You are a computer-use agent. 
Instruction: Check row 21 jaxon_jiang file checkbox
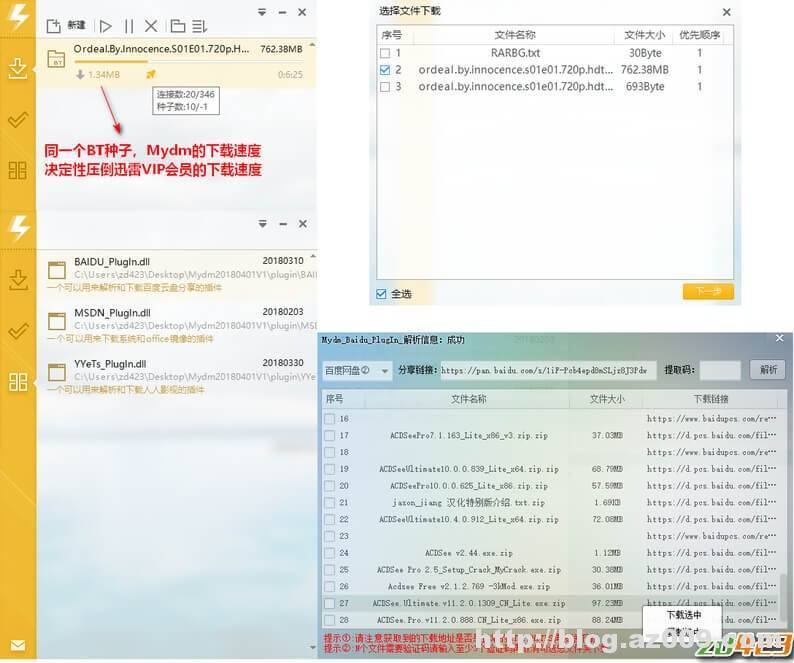pos(330,503)
